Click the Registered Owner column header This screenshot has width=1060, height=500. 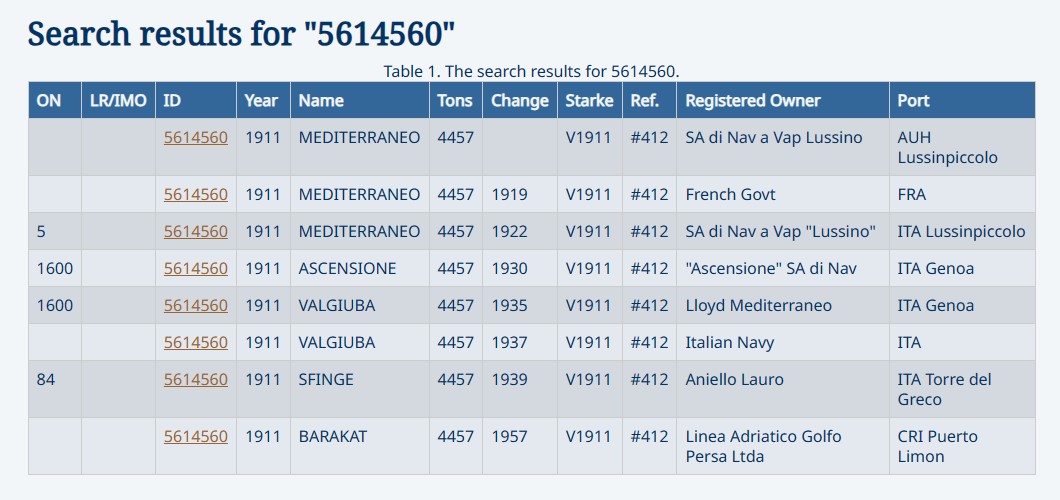click(x=783, y=101)
